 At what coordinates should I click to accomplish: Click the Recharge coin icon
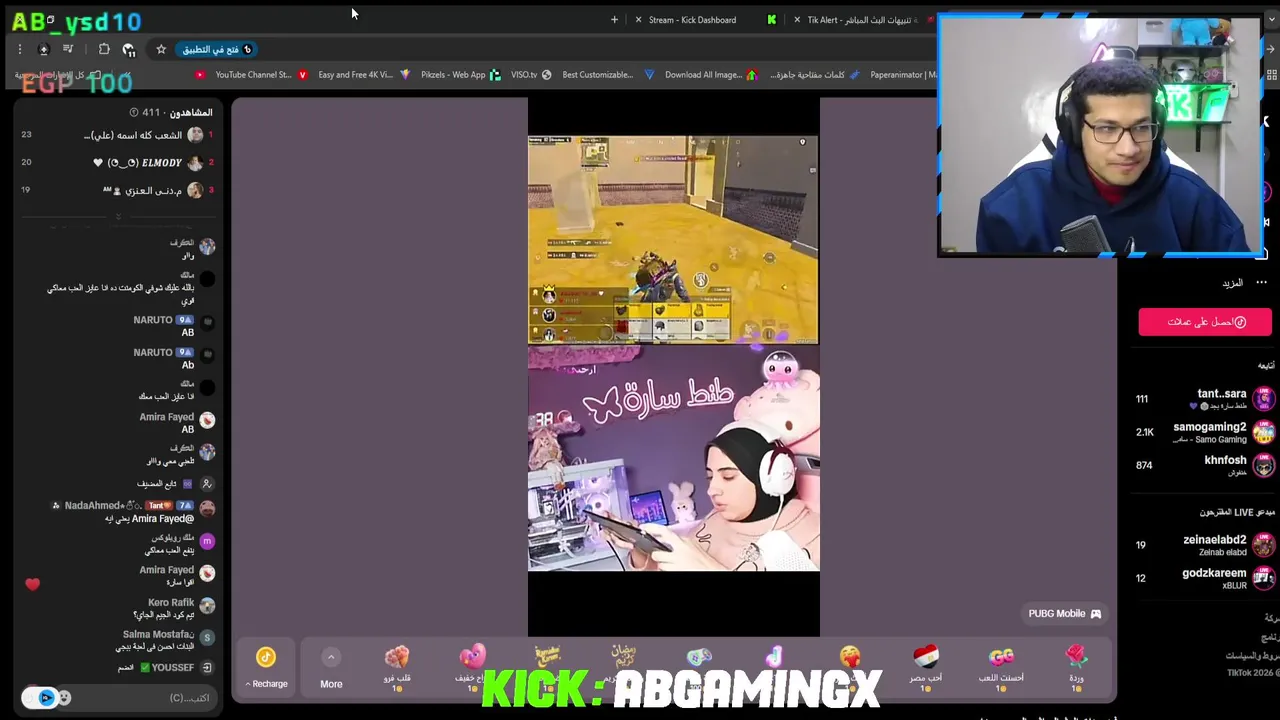click(x=265, y=657)
